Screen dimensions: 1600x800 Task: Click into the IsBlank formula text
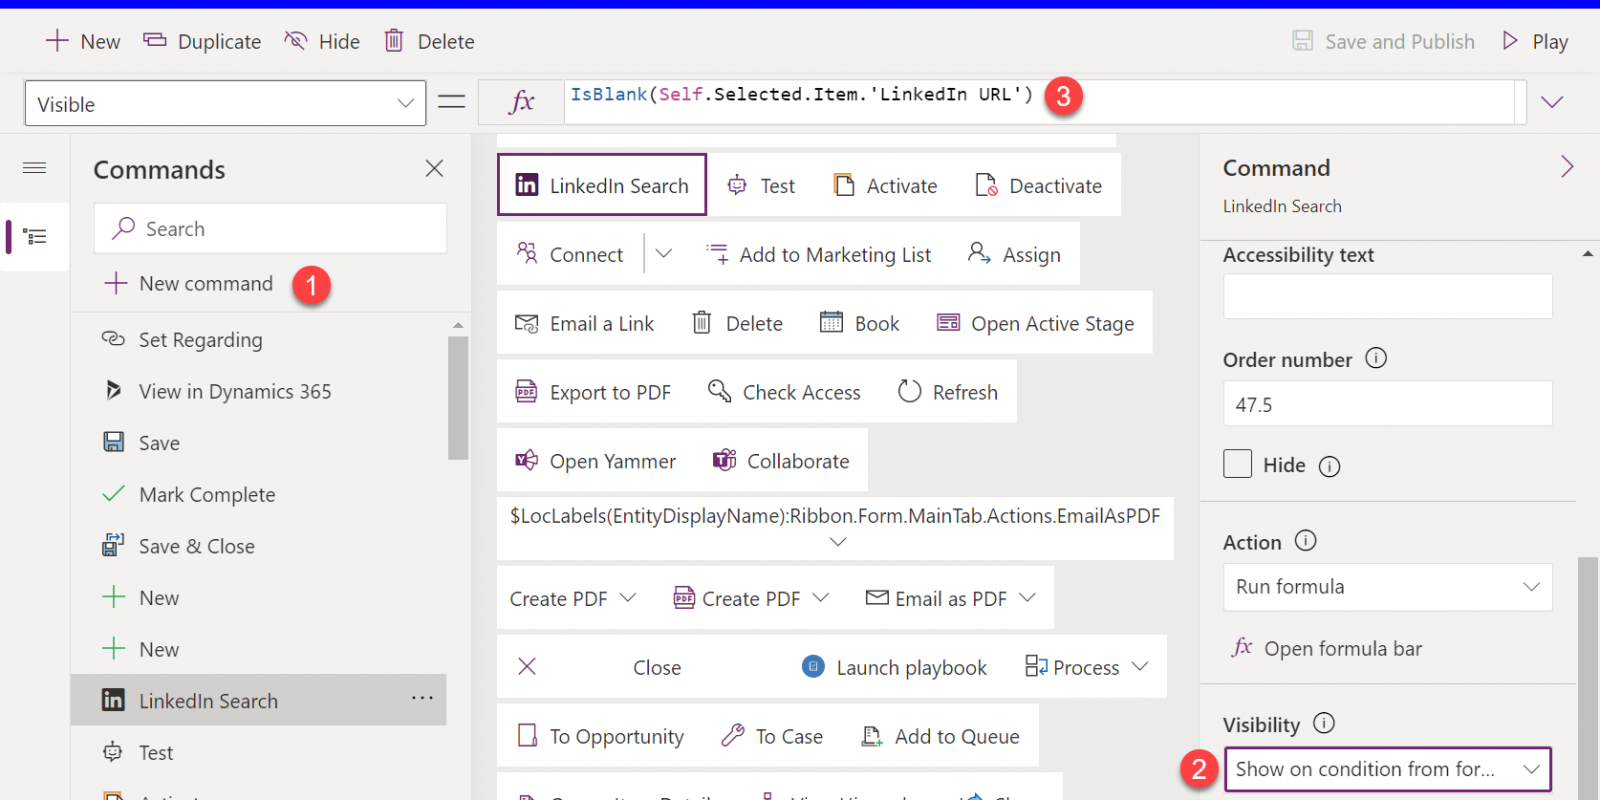[801, 95]
